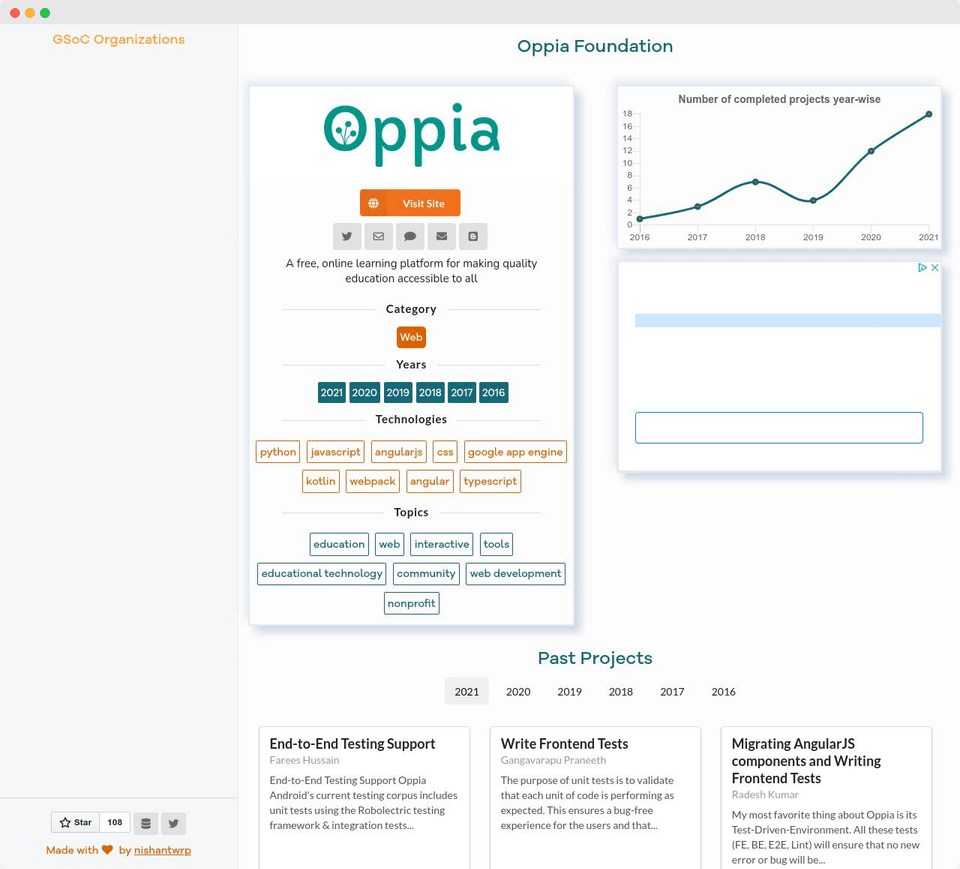Select the css technology tag

(x=445, y=452)
